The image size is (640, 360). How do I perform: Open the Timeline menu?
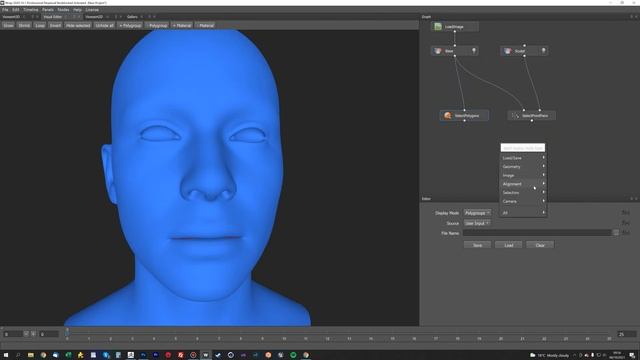(x=31, y=9)
